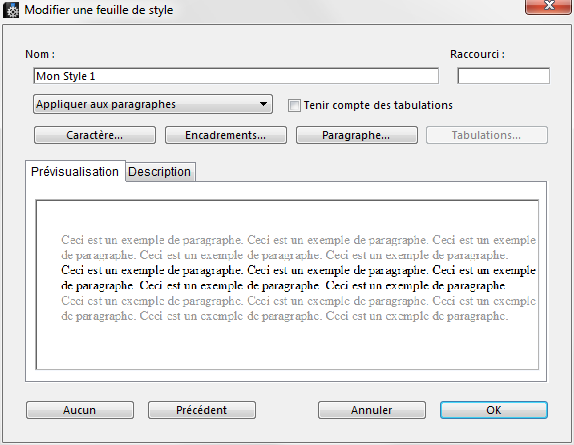The image size is (574, 445).
Task: Click the Nom field containing Mon Style 1
Action: tap(236, 76)
